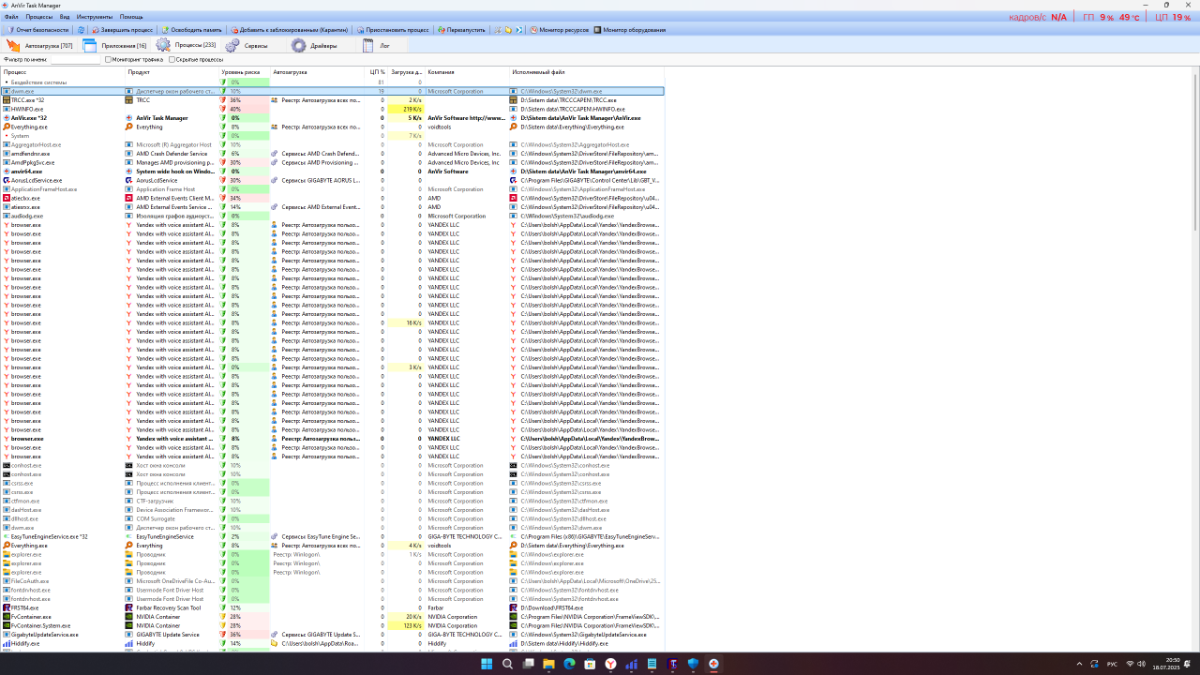This screenshot has height=675, width=1200.
Task: Select ApplicationFrameHost.exe process row
Action: [x=332, y=189]
